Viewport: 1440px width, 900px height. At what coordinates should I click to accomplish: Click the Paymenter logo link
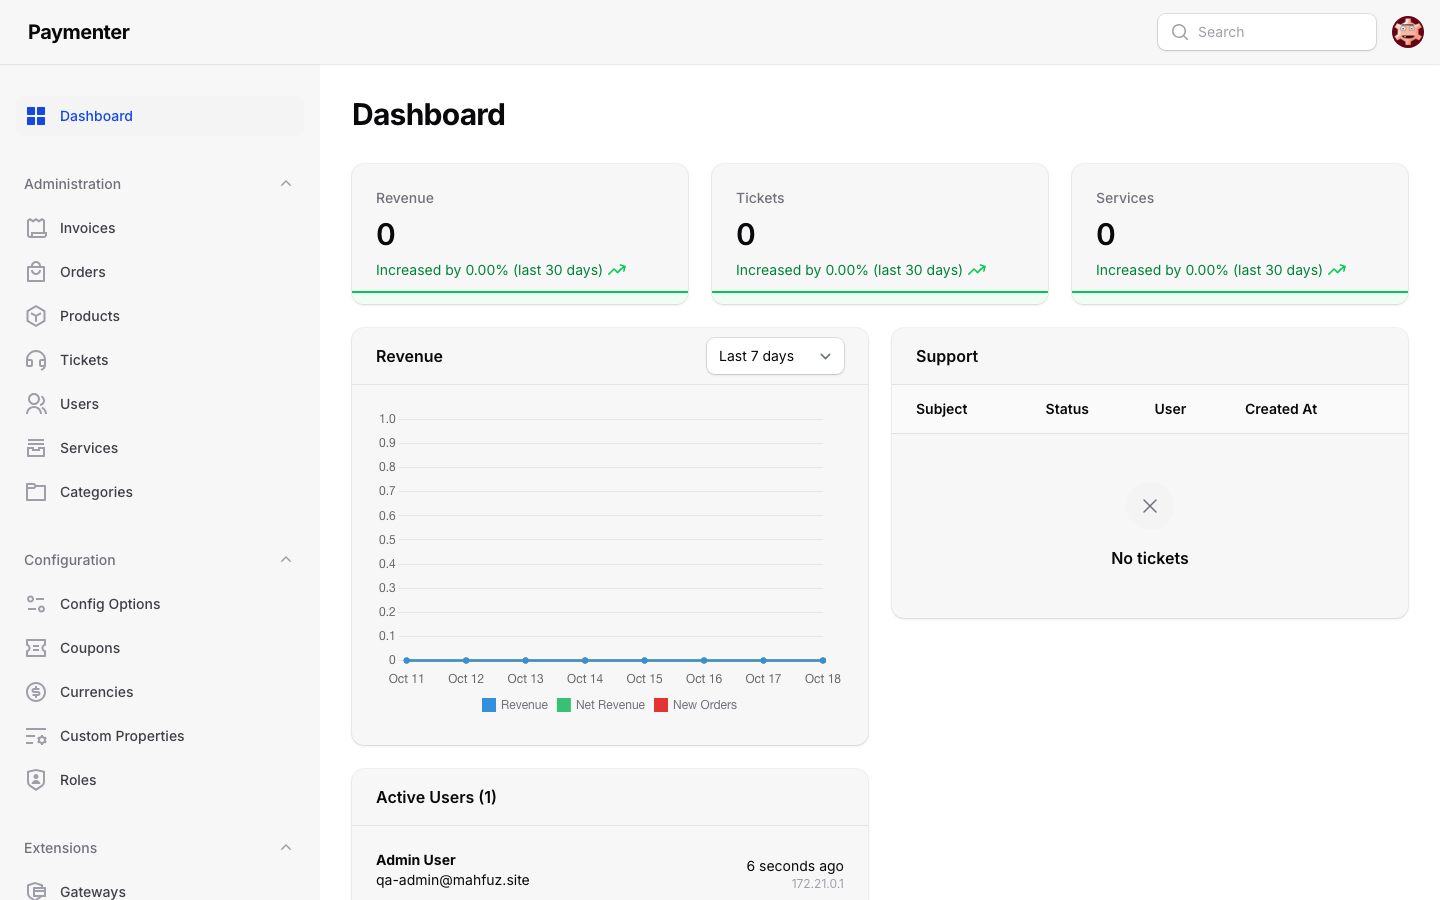[79, 32]
